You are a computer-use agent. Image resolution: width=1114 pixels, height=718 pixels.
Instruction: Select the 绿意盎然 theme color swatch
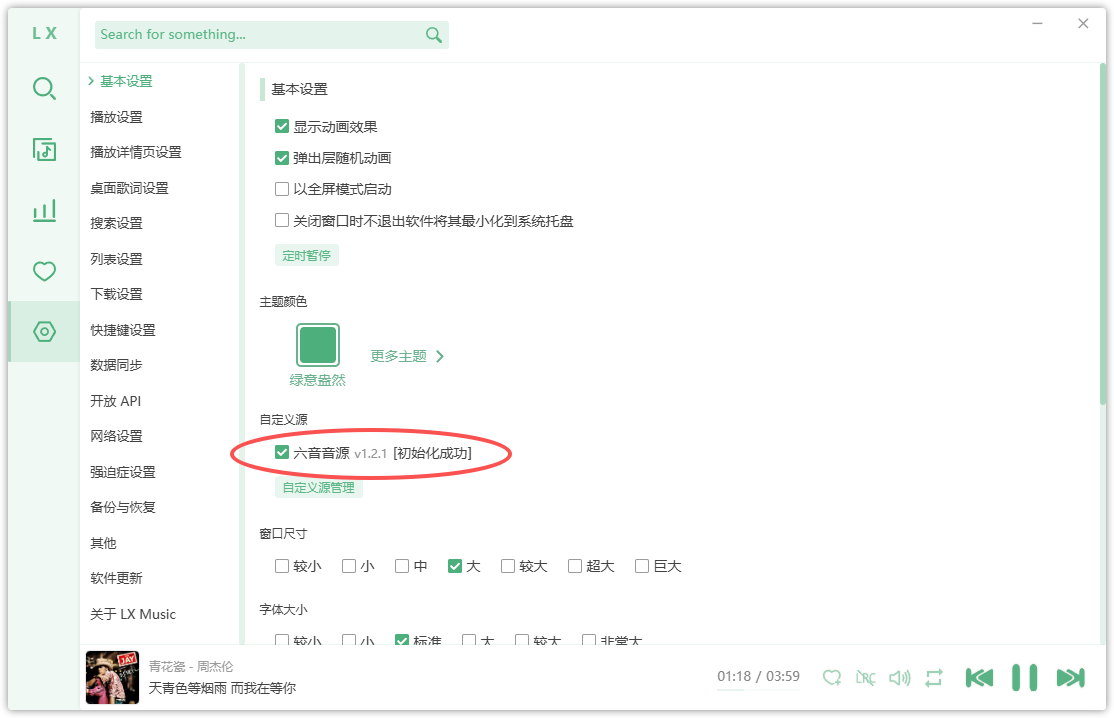(318, 343)
